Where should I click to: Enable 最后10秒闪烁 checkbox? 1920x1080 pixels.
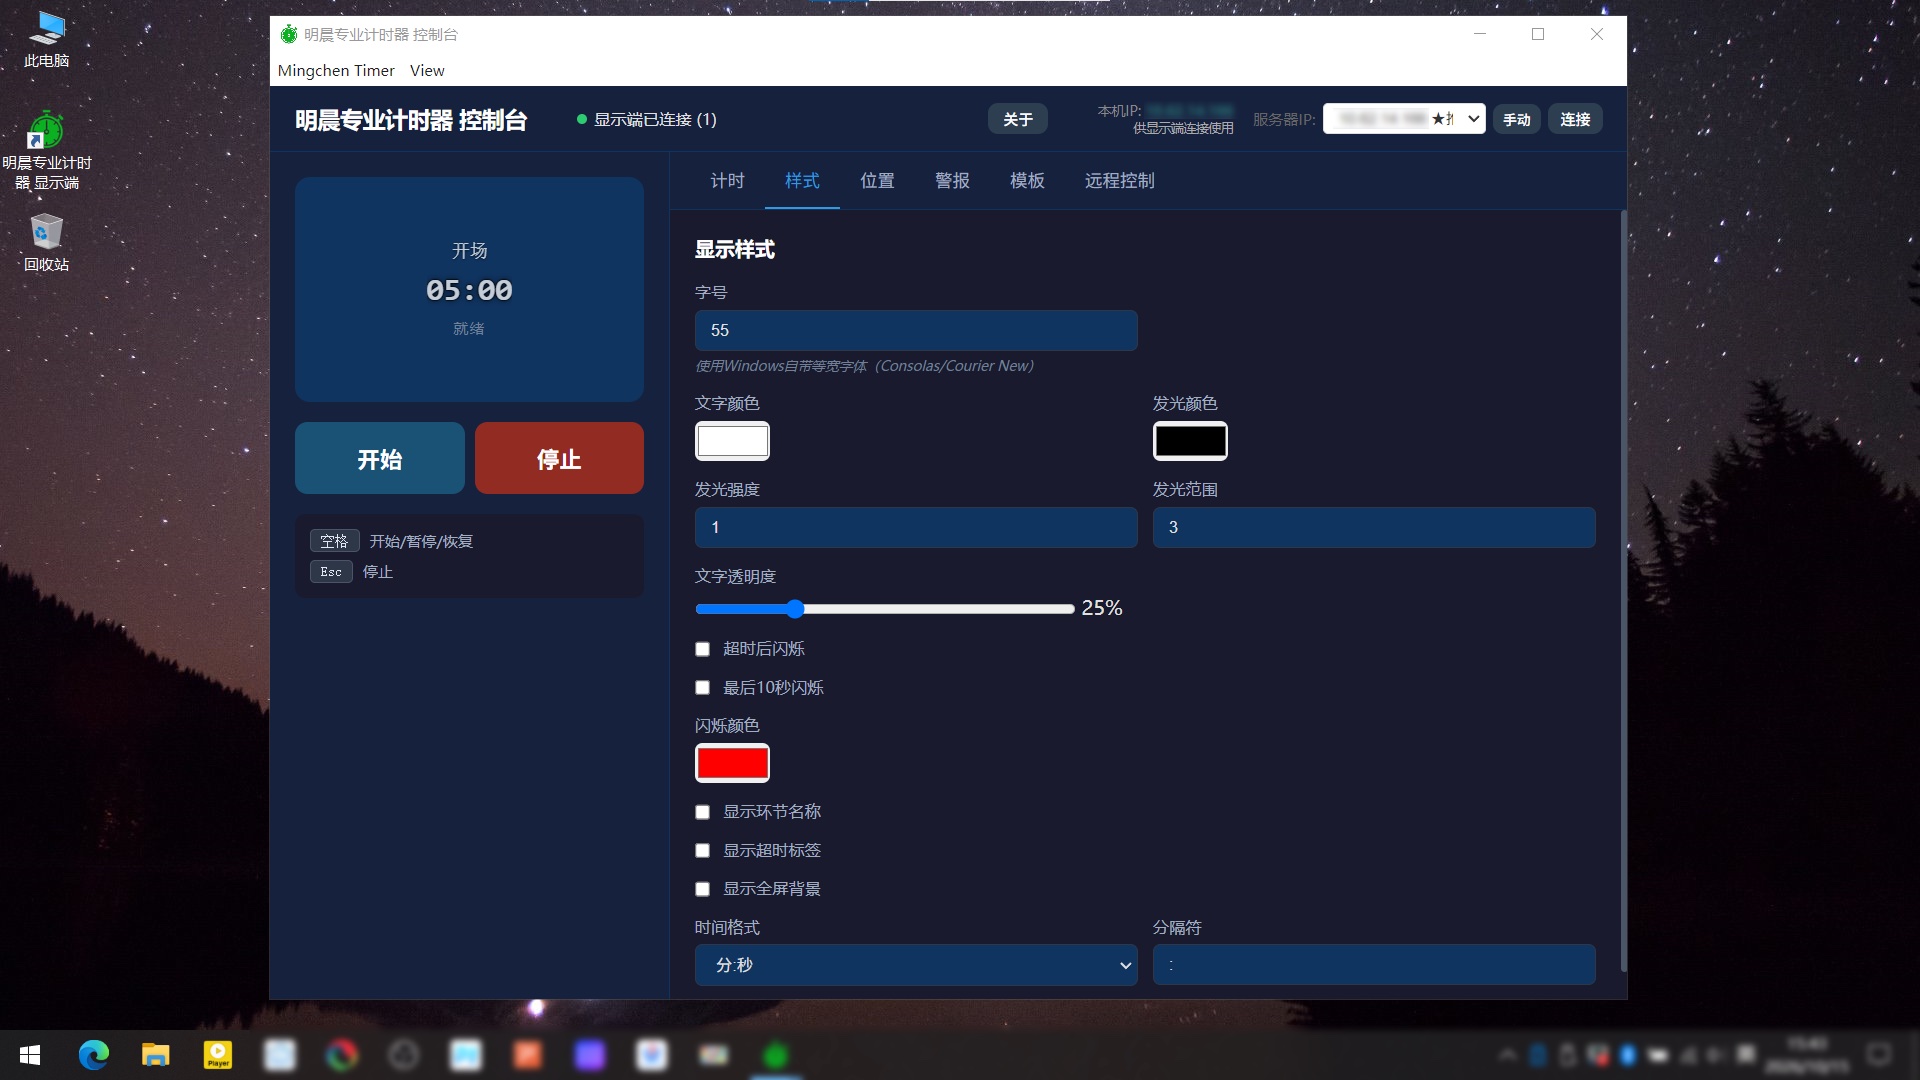point(702,688)
